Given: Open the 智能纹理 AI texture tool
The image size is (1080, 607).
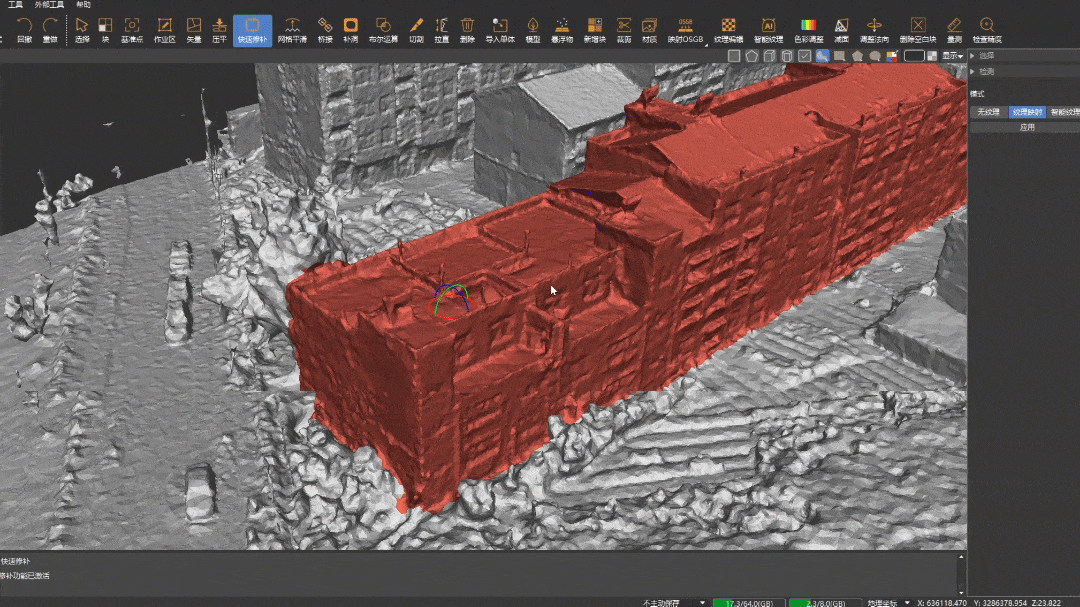Looking at the screenshot, I should 768,29.
